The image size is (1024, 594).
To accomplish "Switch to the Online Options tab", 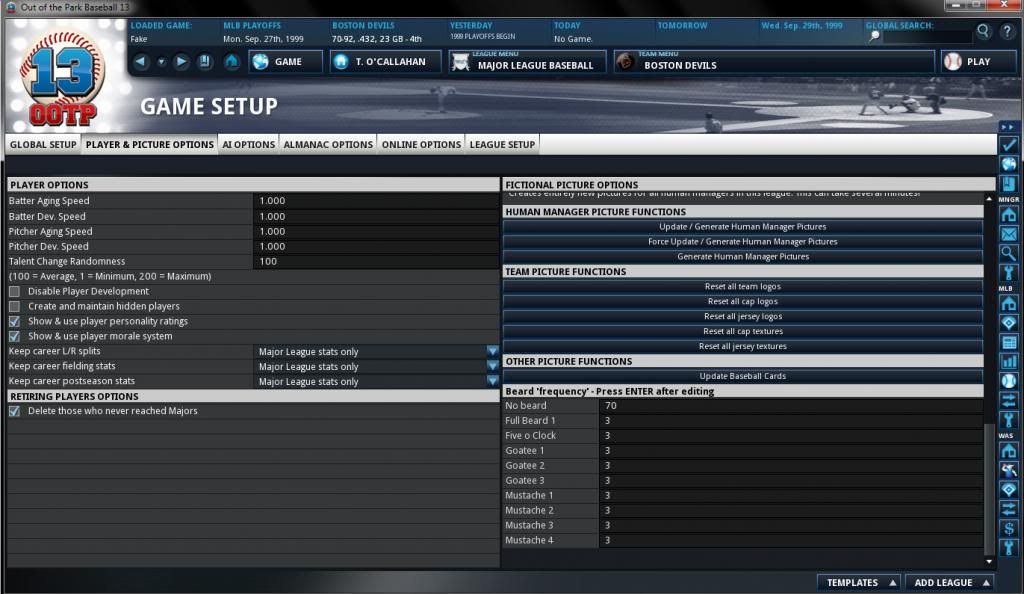I will coord(421,144).
